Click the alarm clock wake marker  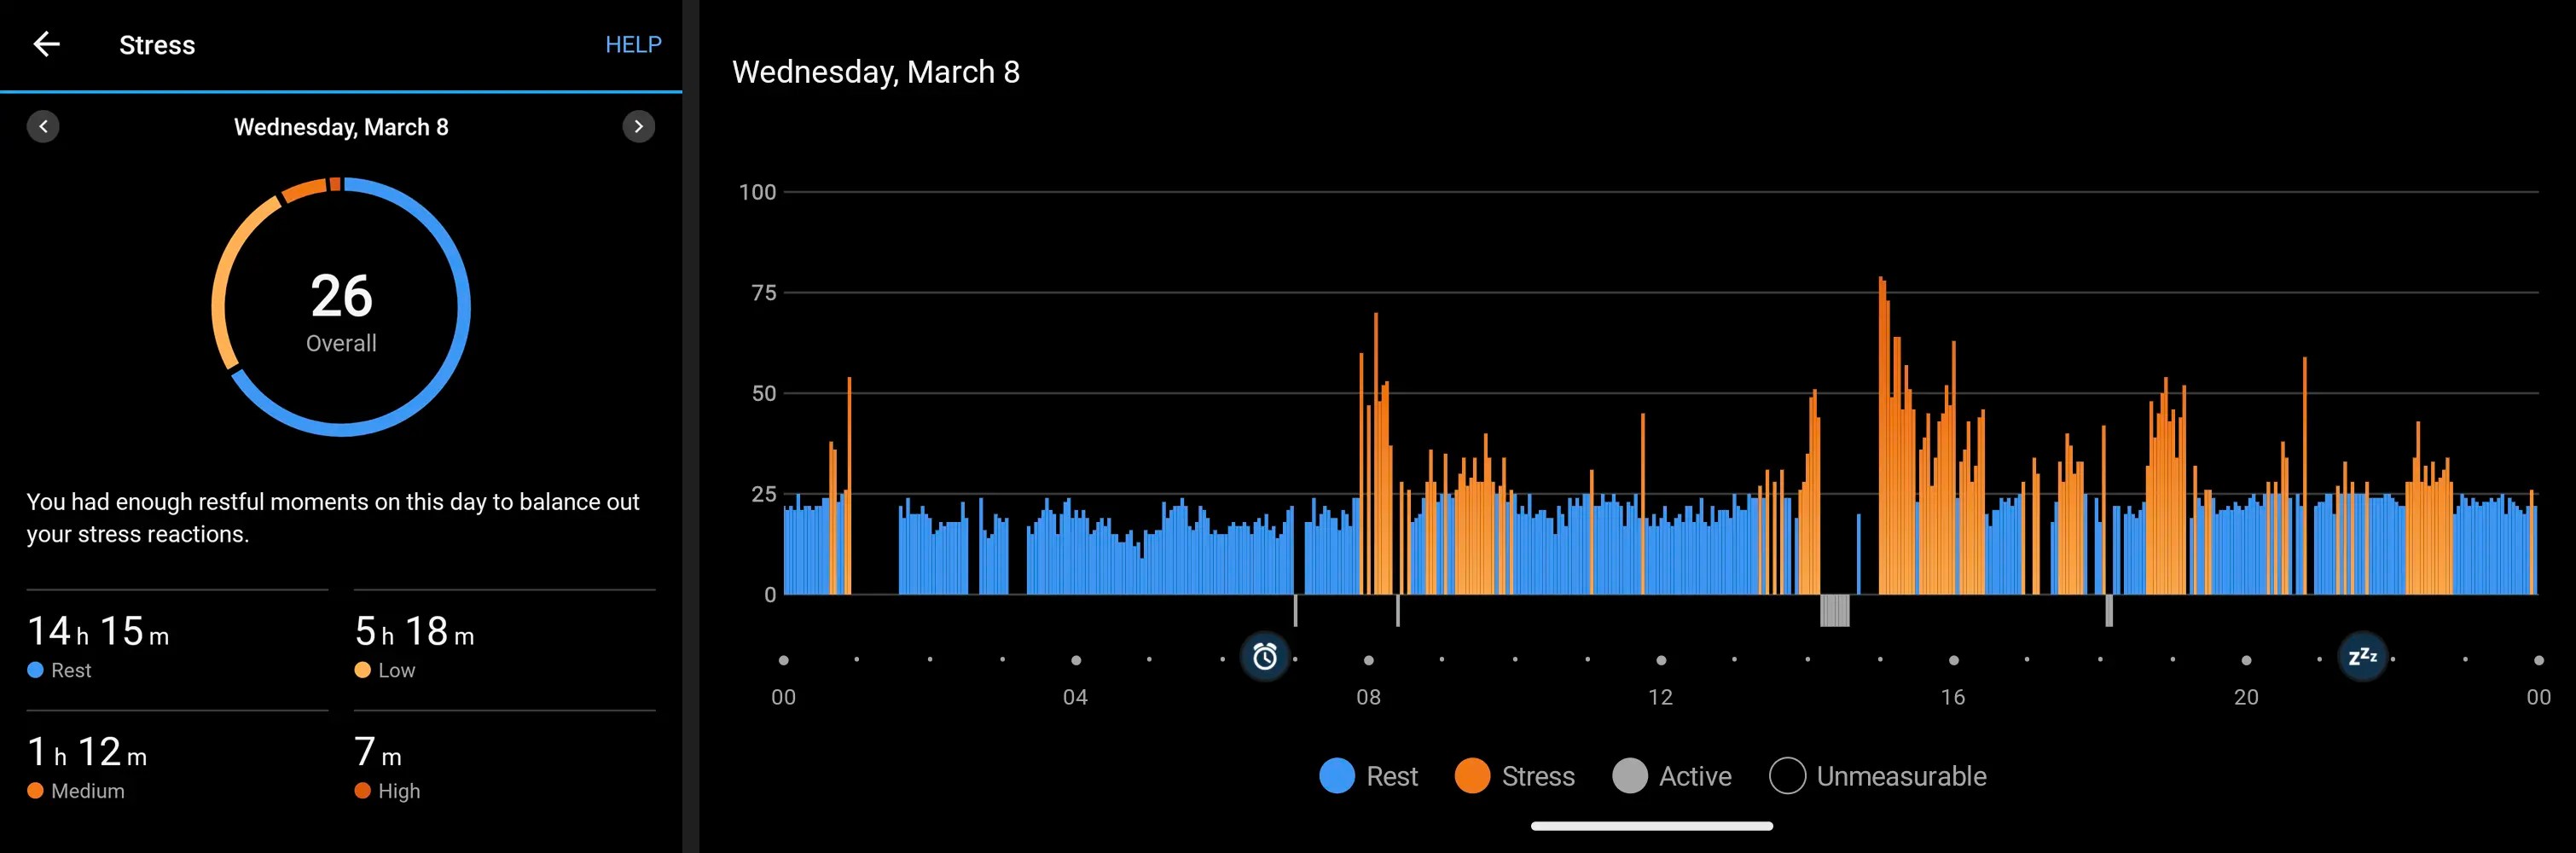1264,656
